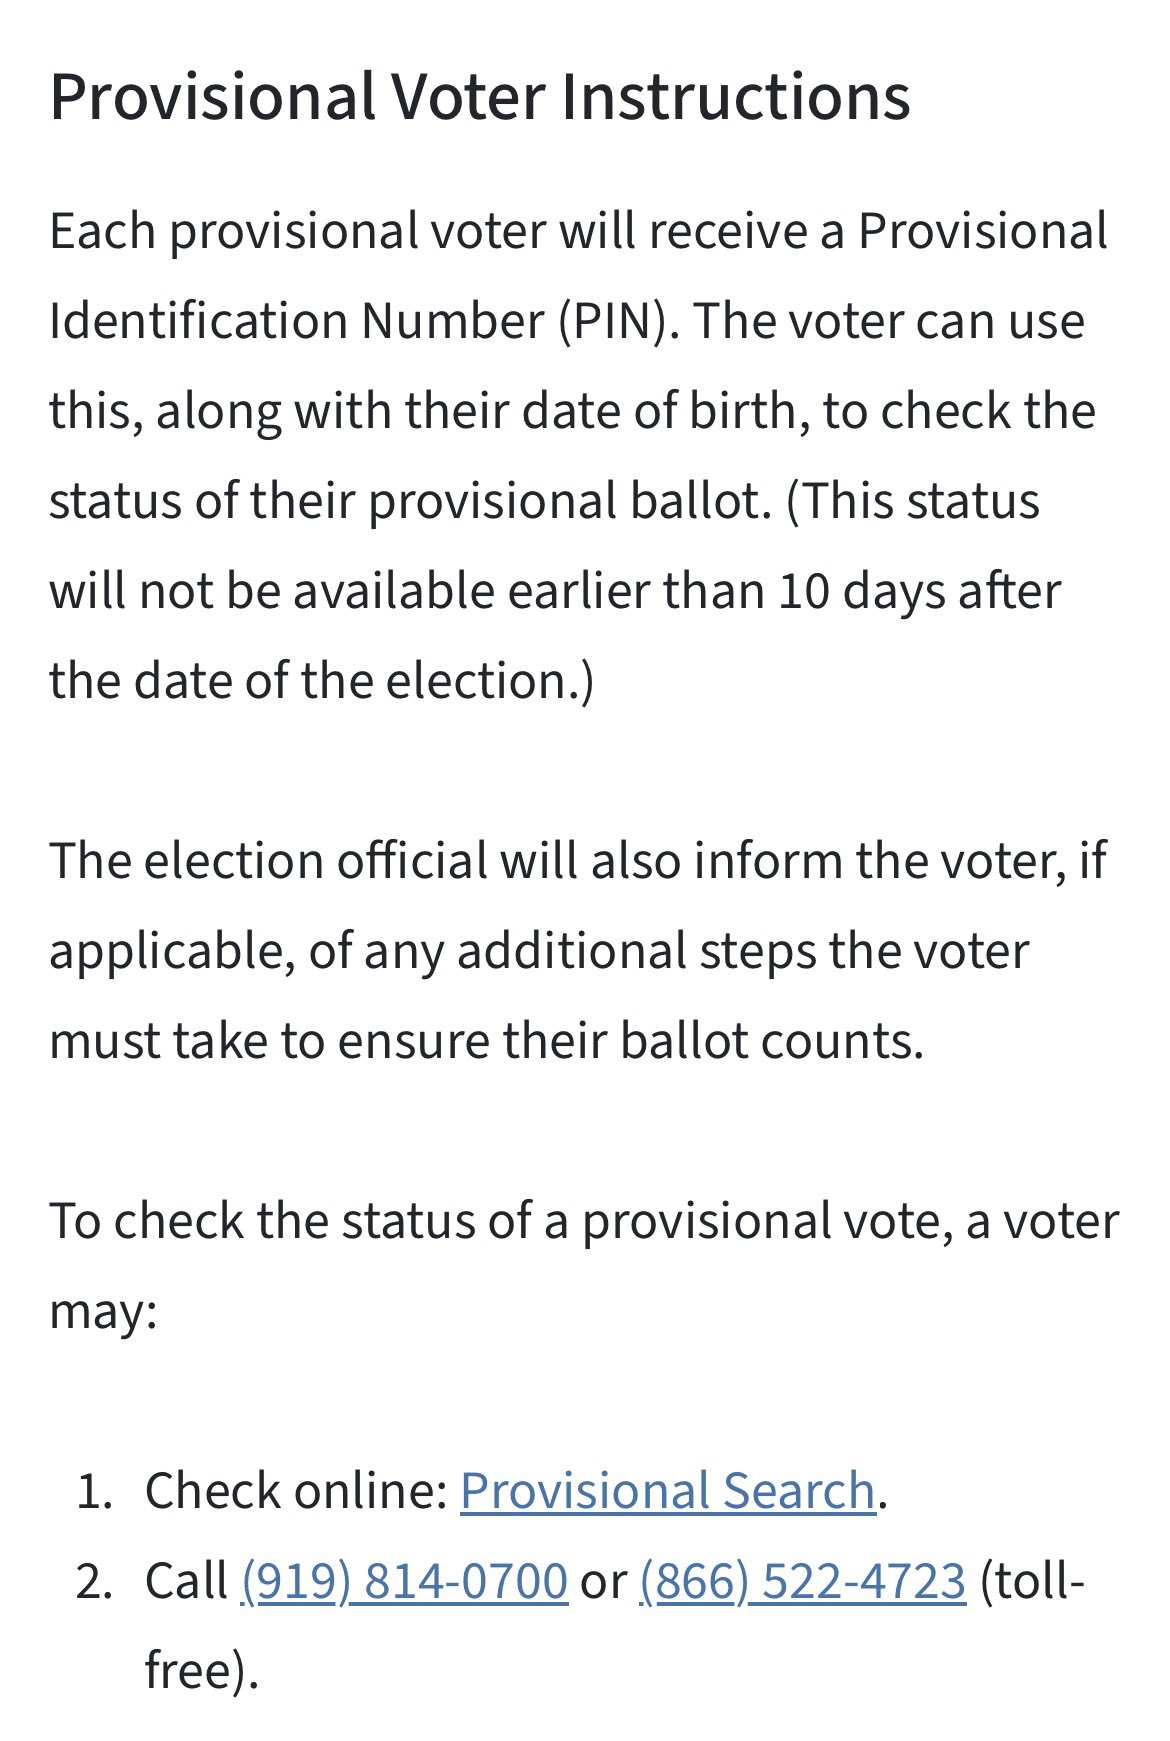
Task: Click the word "may:" before the list
Action: (103, 1311)
